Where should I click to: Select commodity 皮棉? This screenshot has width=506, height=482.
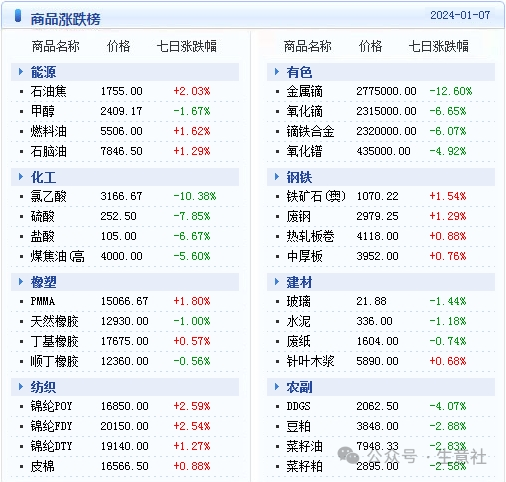pyautogui.click(x=43, y=466)
